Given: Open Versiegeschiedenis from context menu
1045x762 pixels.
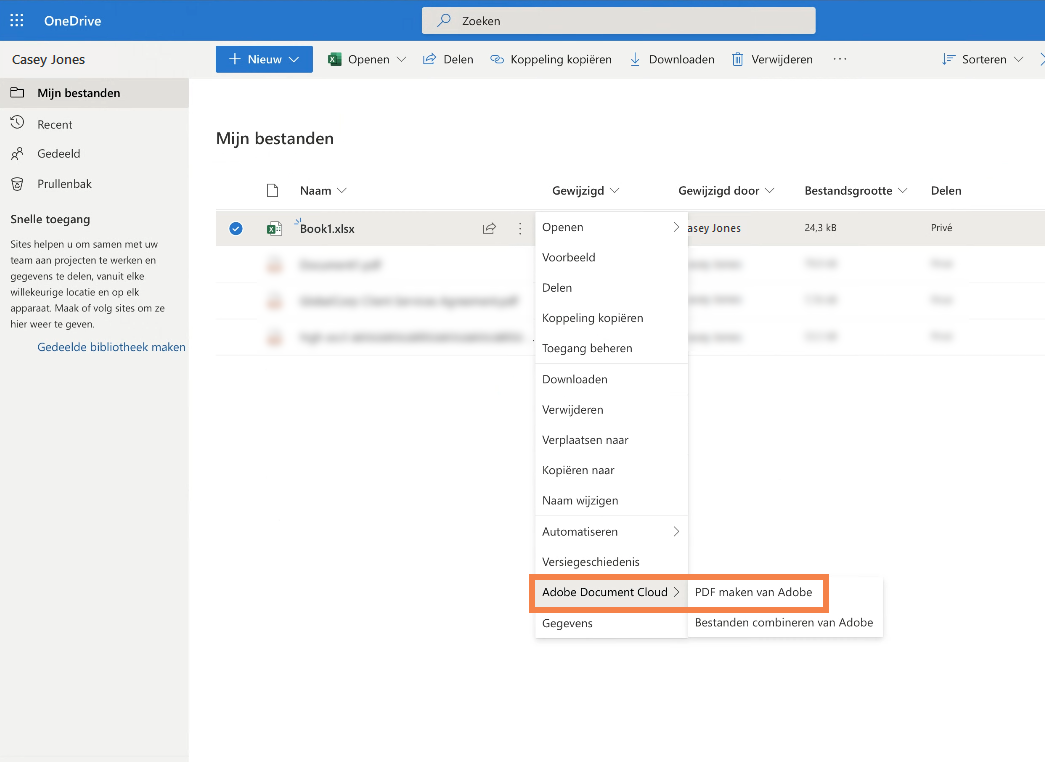Looking at the screenshot, I should click(x=611, y=562).
